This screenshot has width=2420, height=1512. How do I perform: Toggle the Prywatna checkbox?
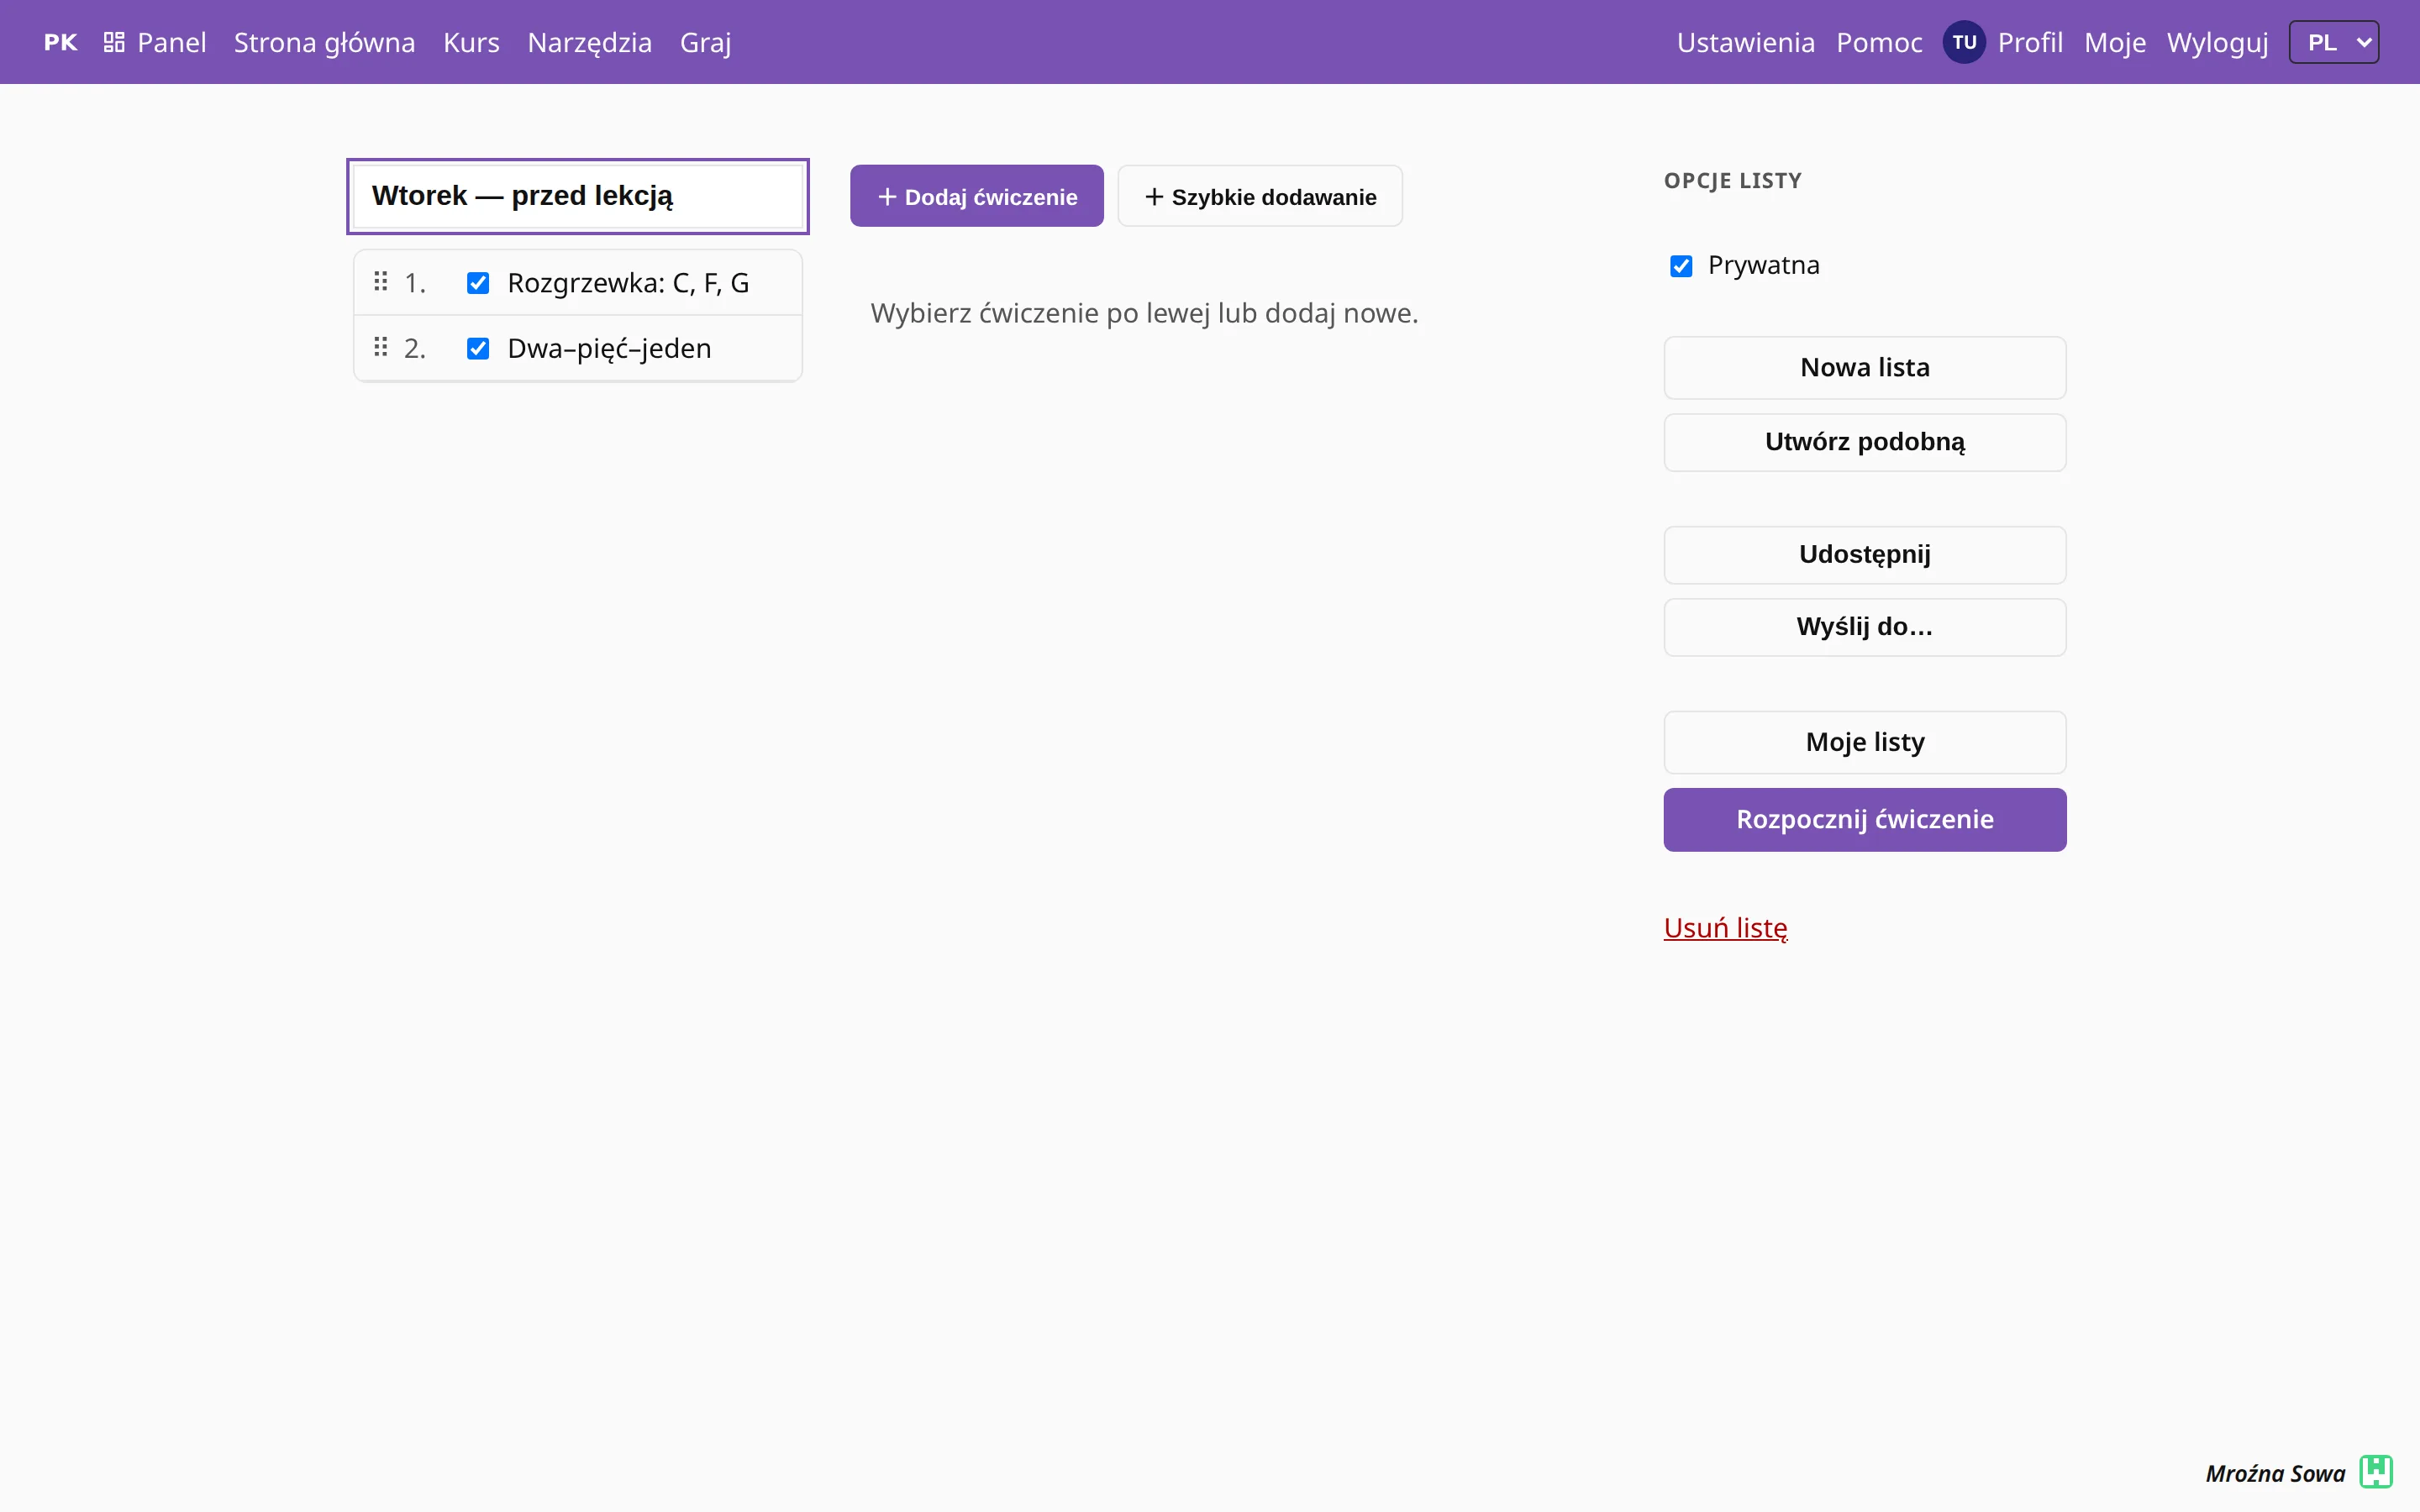pos(1681,266)
